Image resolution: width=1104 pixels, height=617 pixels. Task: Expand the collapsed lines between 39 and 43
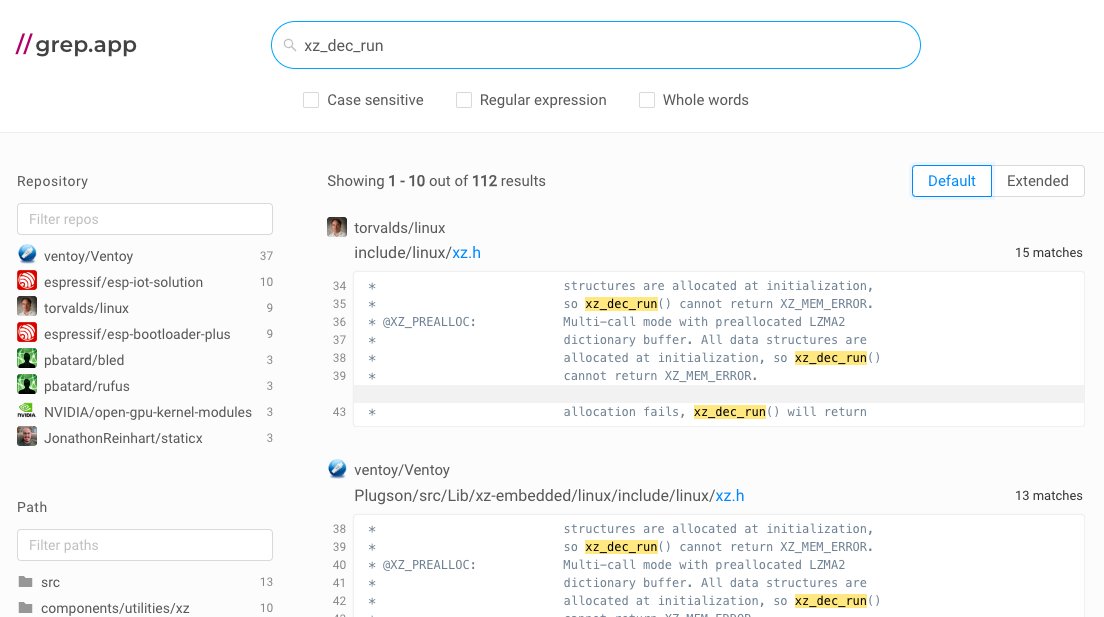pos(718,394)
